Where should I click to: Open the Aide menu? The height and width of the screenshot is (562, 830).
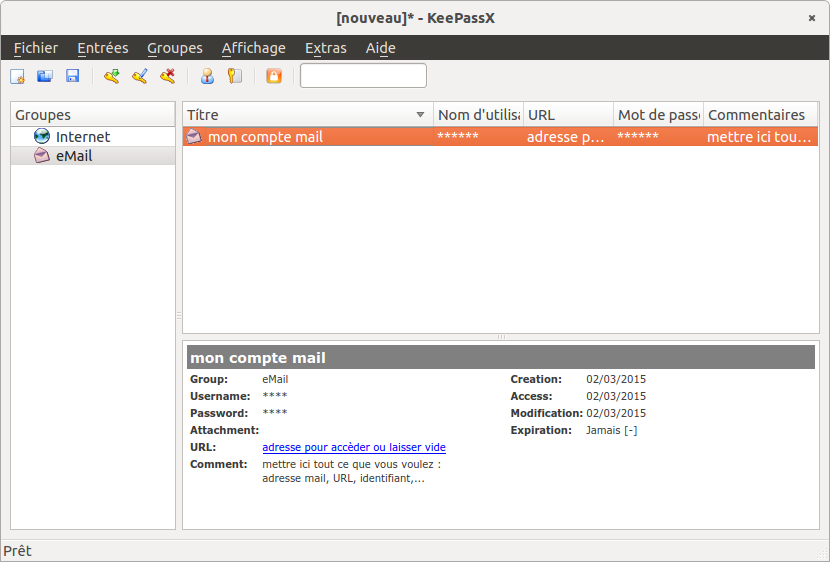pyautogui.click(x=381, y=48)
